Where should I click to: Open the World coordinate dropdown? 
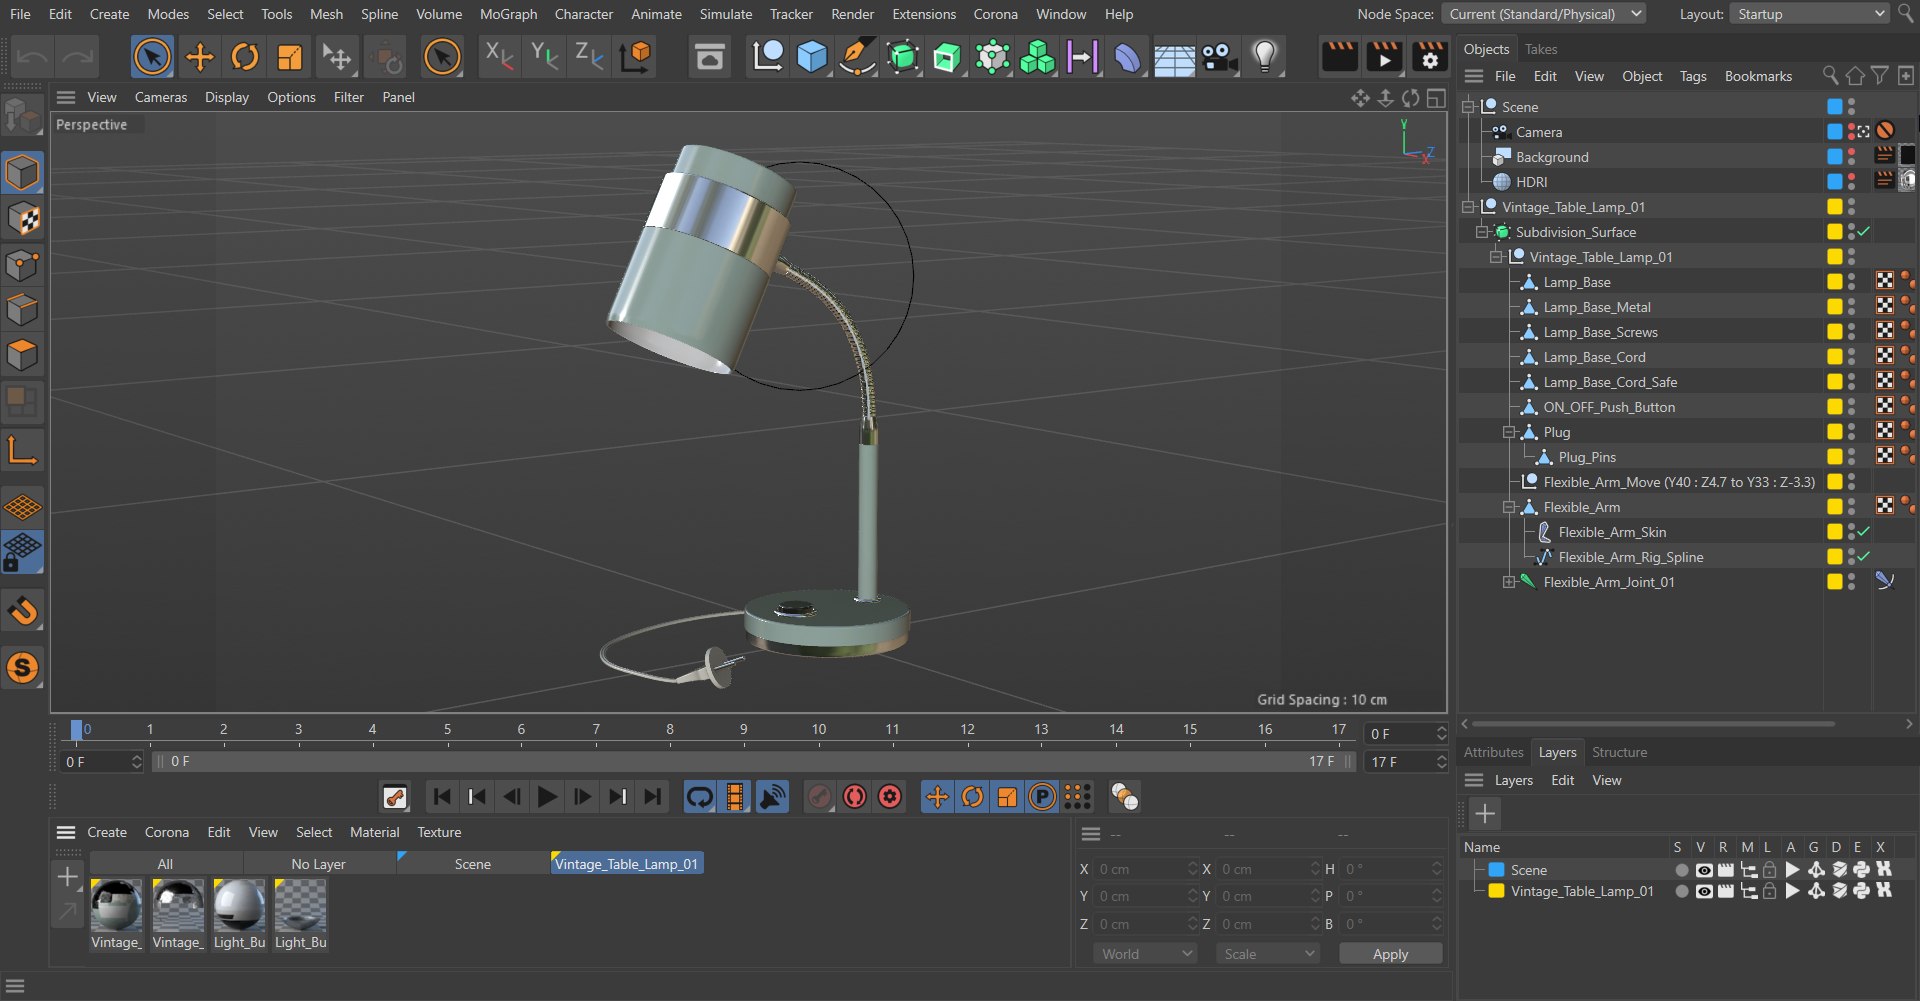1145,954
